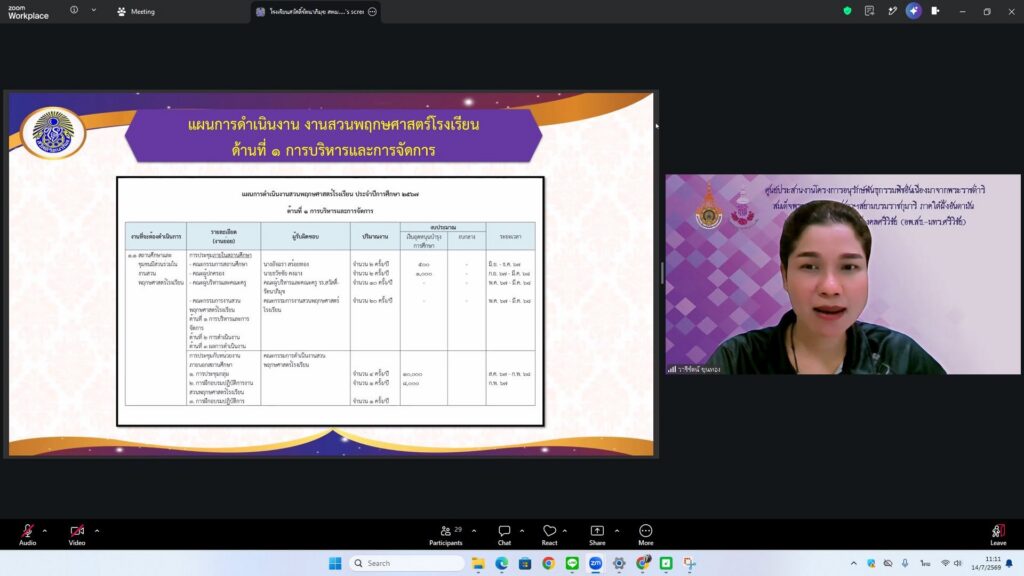Image resolution: width=1024 pixels, height=576 pixels.
Task: Leave the meeting
Action: (998, 534)
